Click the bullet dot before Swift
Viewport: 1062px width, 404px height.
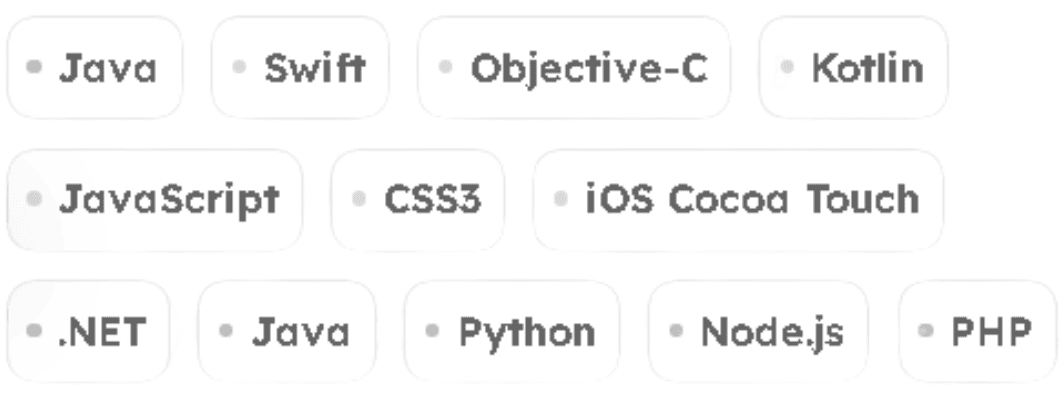pos(239,66)
